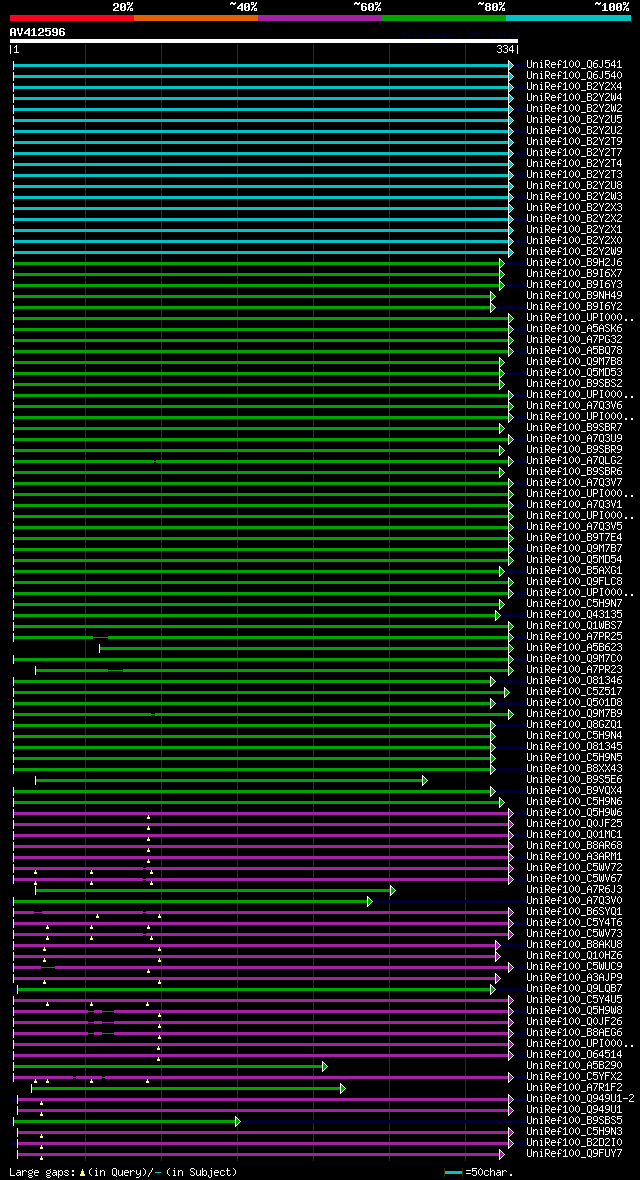The width and height of the screenshot is (640, 1180).
Task: Select the UniRef100_B9SBS5 label
Action: pyautogui.click(x=574, y=1121)
